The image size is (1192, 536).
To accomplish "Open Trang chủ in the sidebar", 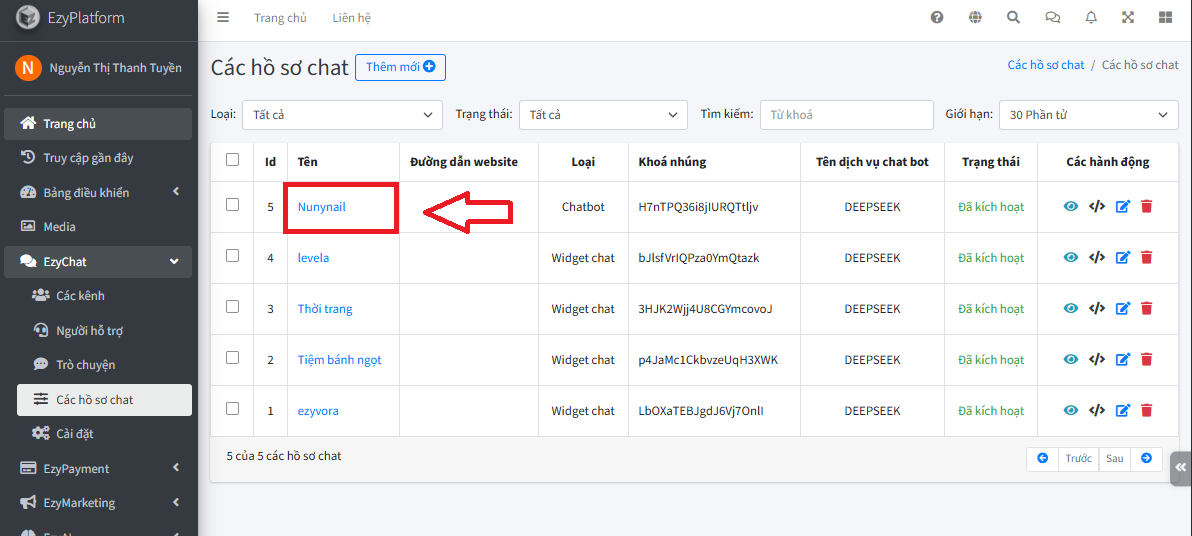I will [x=99, y=124].
